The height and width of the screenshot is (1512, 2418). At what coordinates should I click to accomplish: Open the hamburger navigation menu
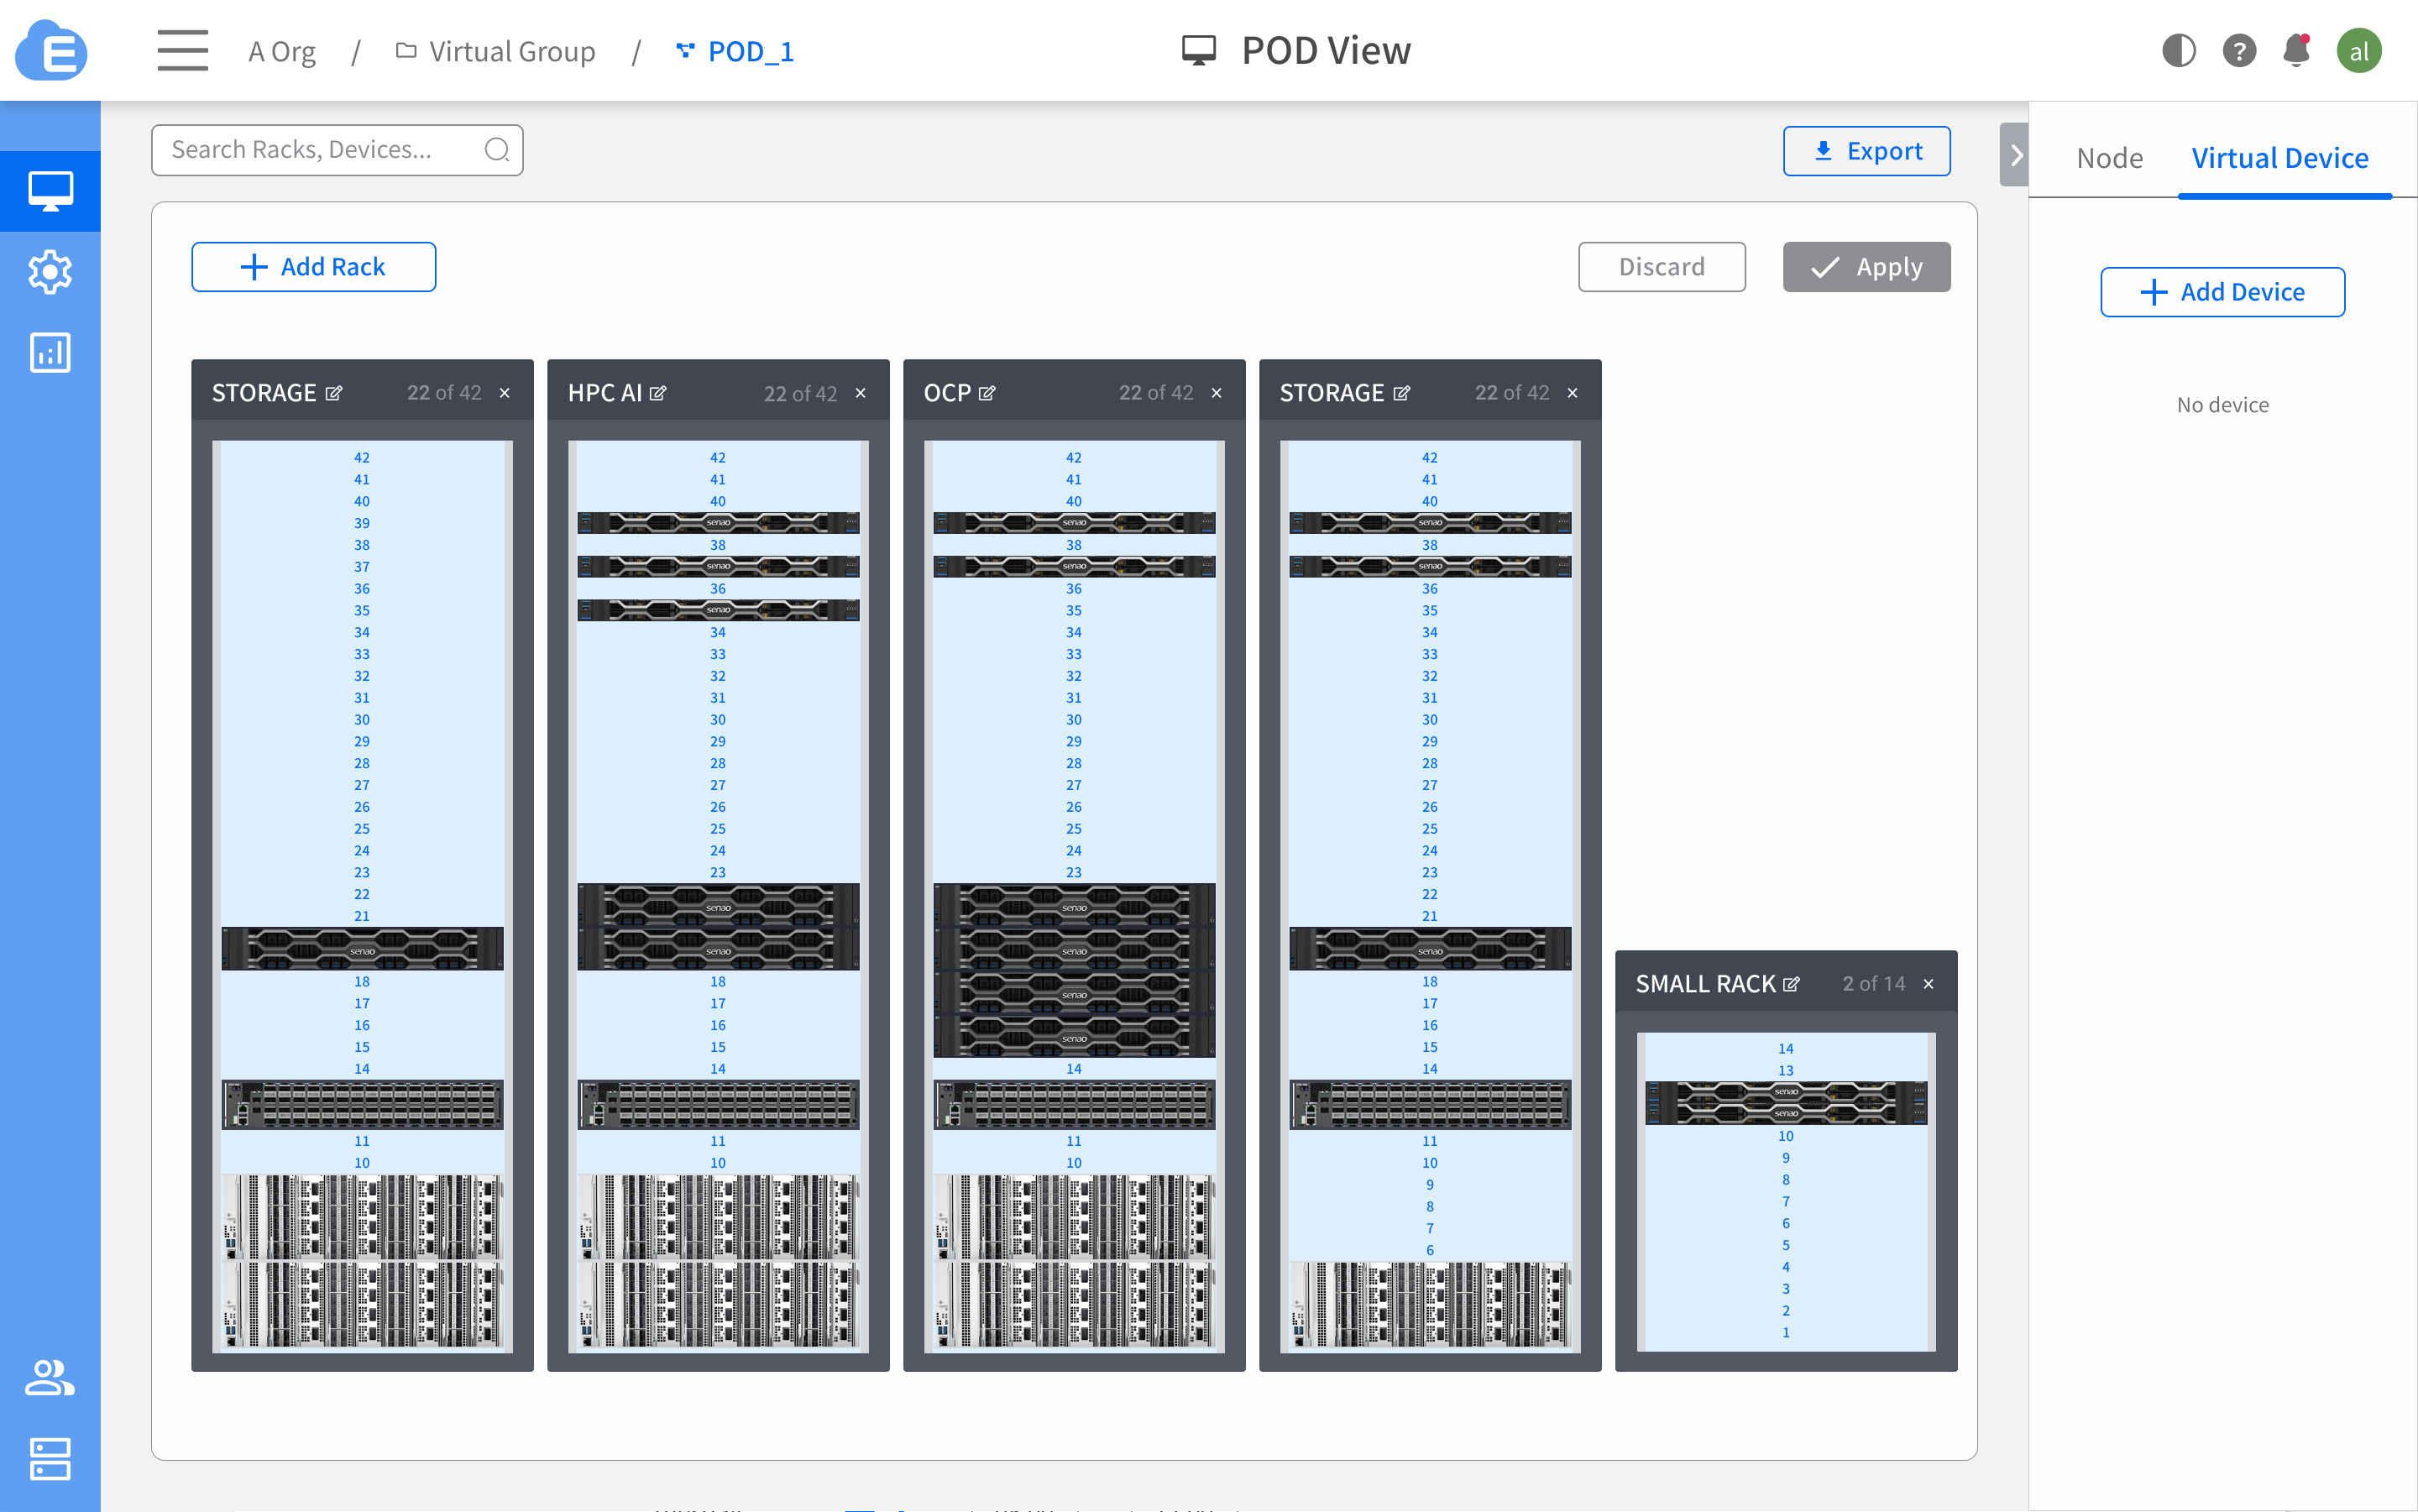coord(182,50)
